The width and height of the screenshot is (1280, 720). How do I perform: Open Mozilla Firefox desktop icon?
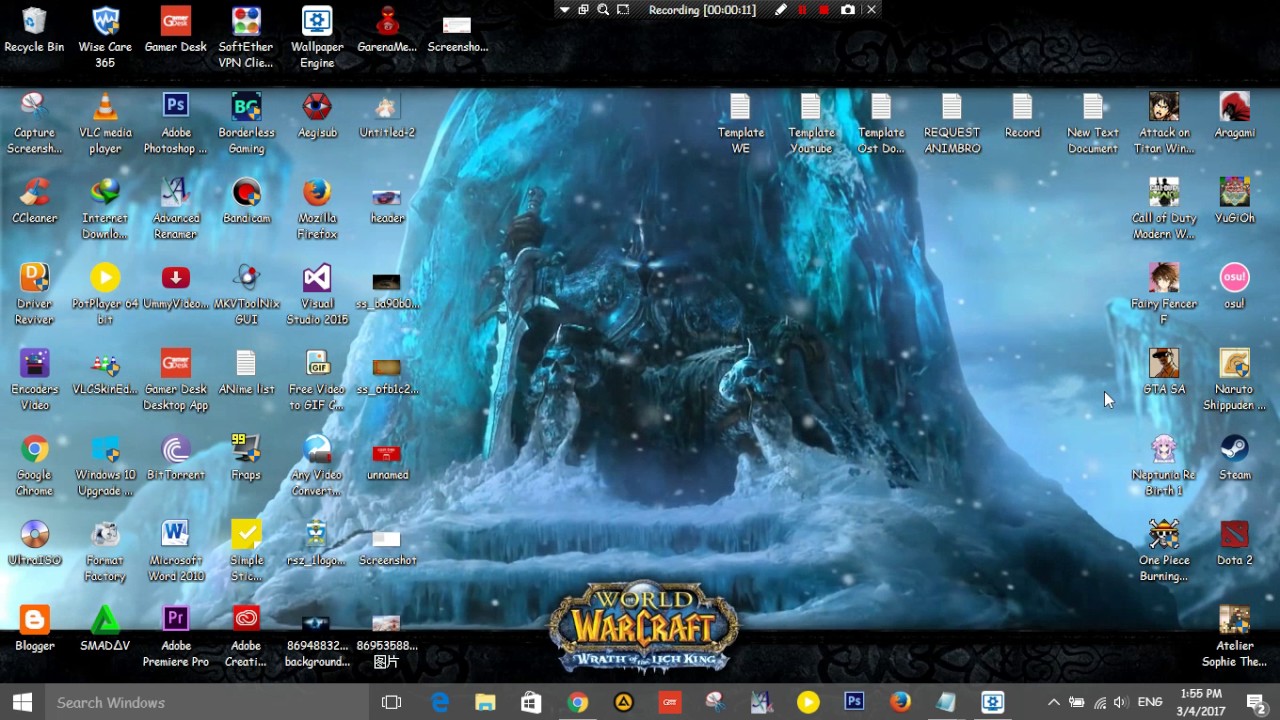[317, 209]
